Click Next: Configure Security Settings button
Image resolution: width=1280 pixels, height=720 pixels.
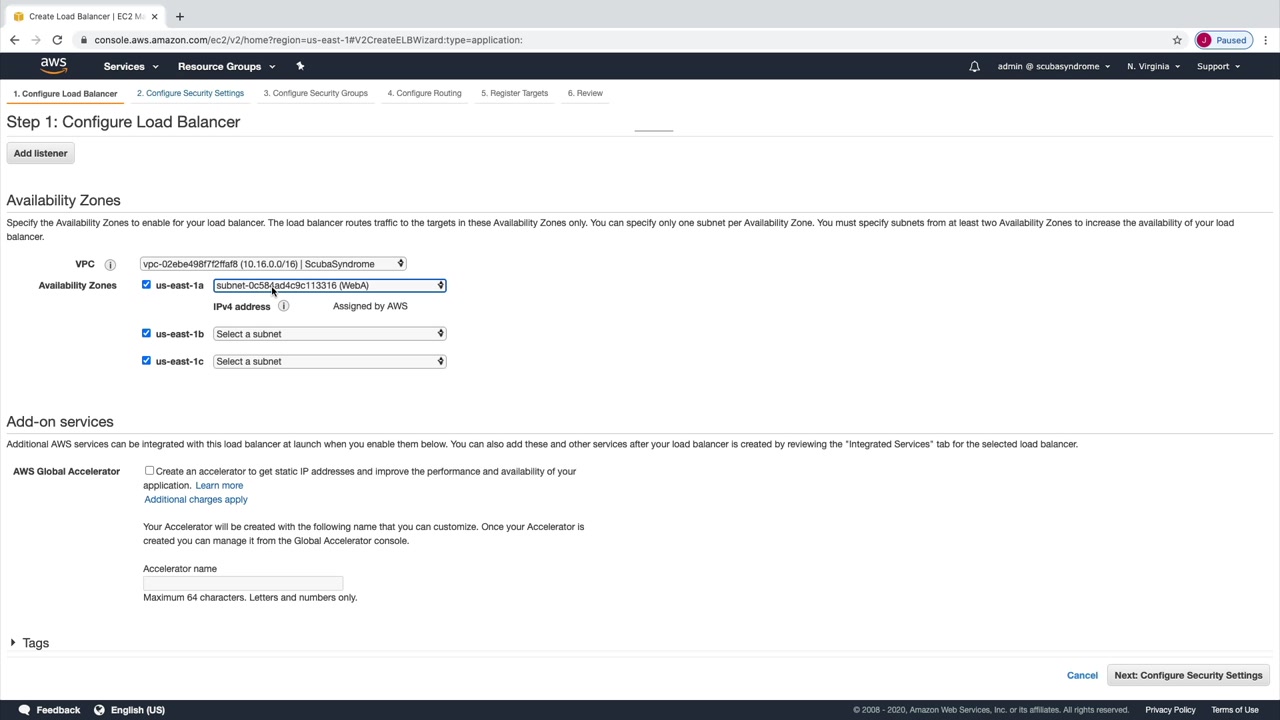point(1188,675)
